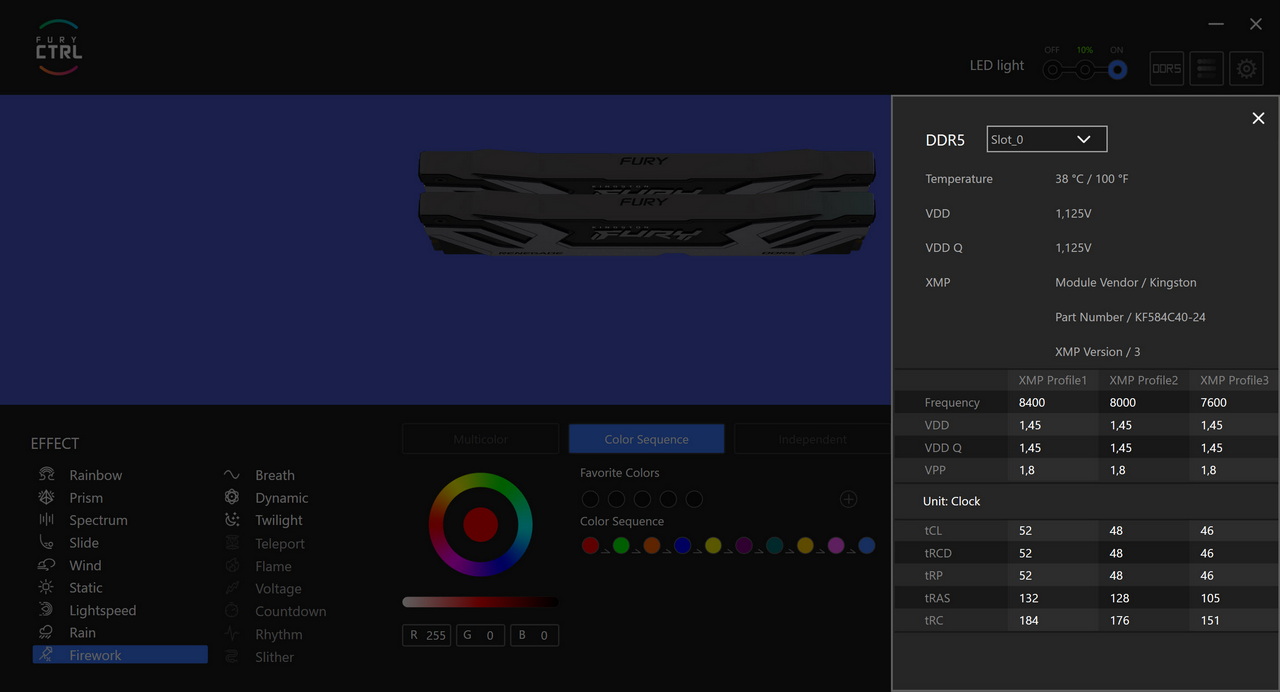Select the Spectrum effect icon

(x=46, y=520)
